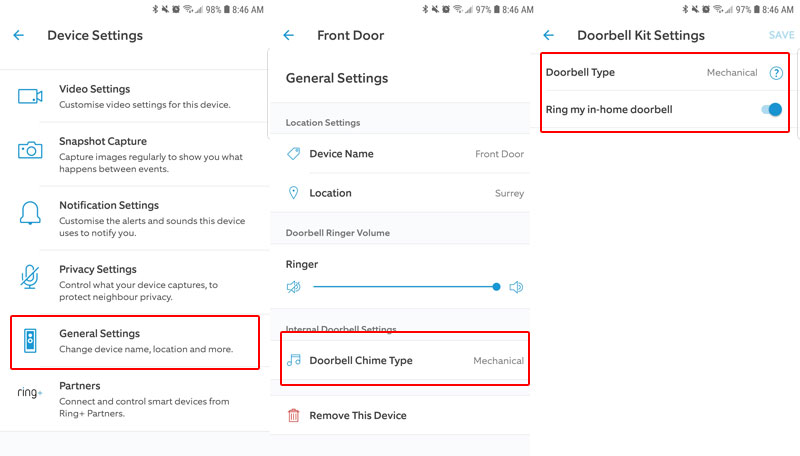Tap the muted speaker icon by Ringer

[294, 287]
